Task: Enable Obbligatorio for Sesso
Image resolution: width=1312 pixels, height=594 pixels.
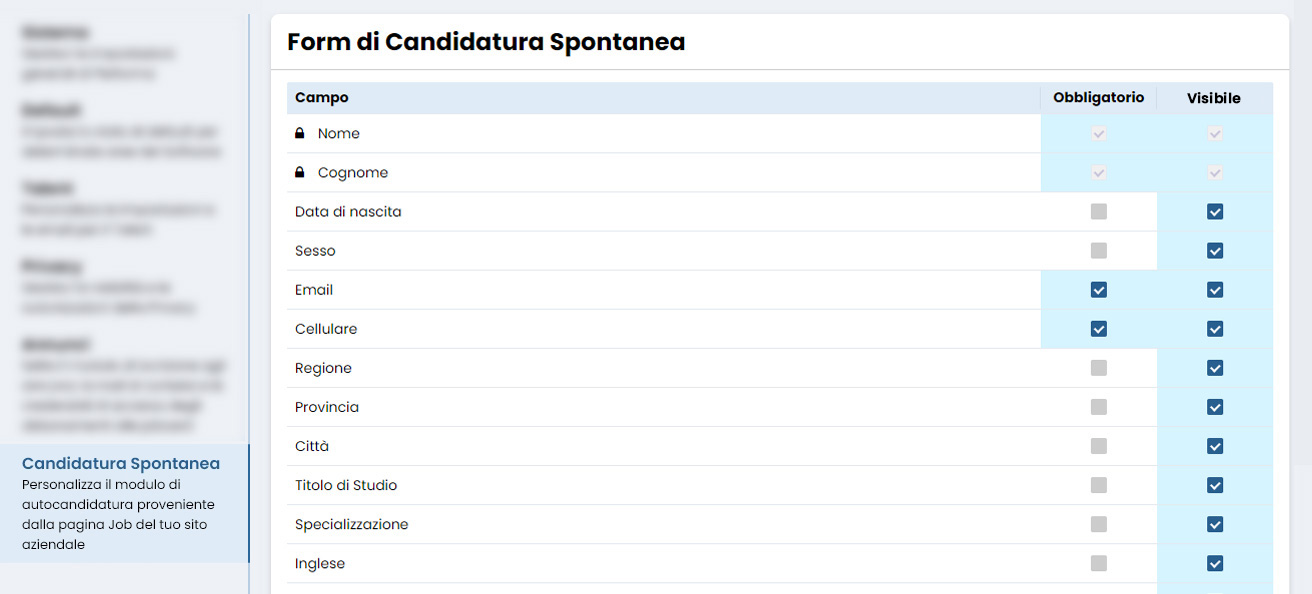Action: click(x=1098, y=250)
